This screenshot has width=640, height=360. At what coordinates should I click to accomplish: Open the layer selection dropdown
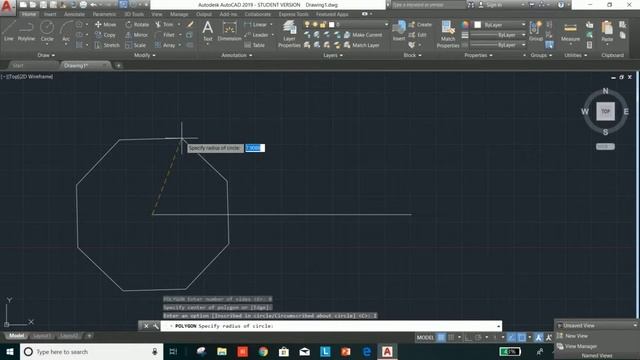pos(386,24)
